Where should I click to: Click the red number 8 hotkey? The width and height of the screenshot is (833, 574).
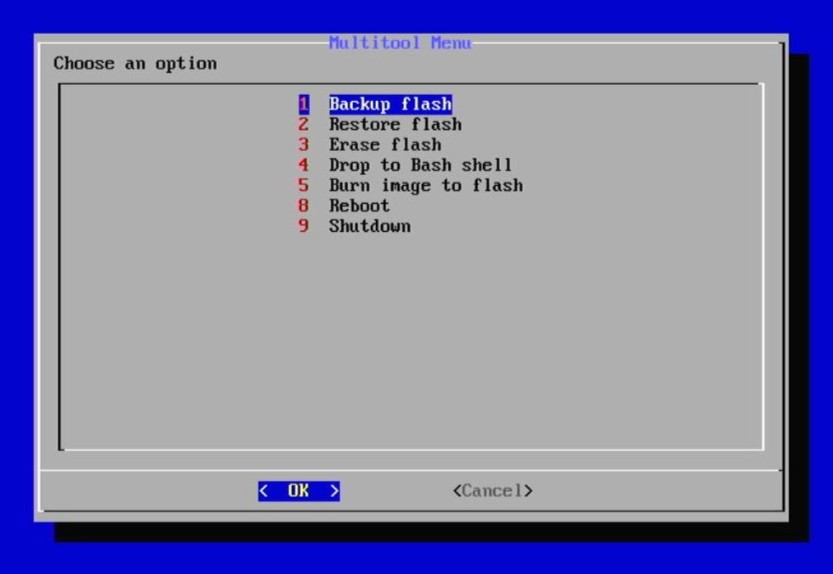click(x=304, y=206)
